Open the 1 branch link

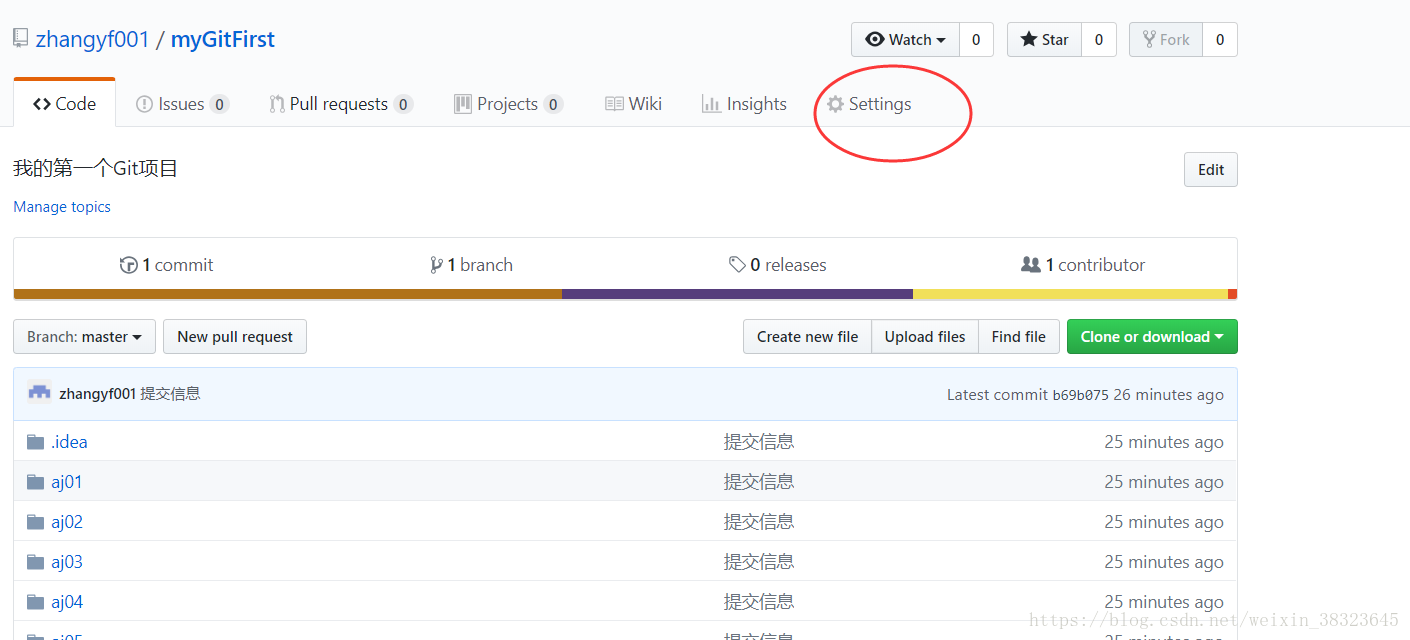tap(471, 265)
